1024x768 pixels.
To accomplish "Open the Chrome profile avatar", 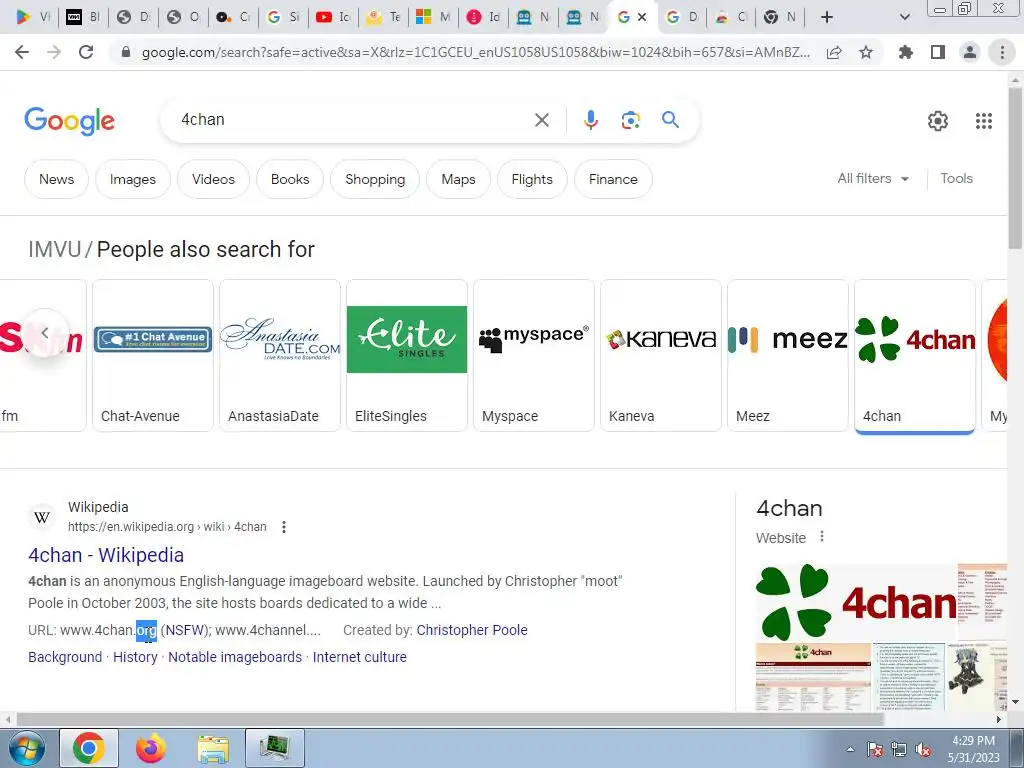I will click(x=970, y=52).
